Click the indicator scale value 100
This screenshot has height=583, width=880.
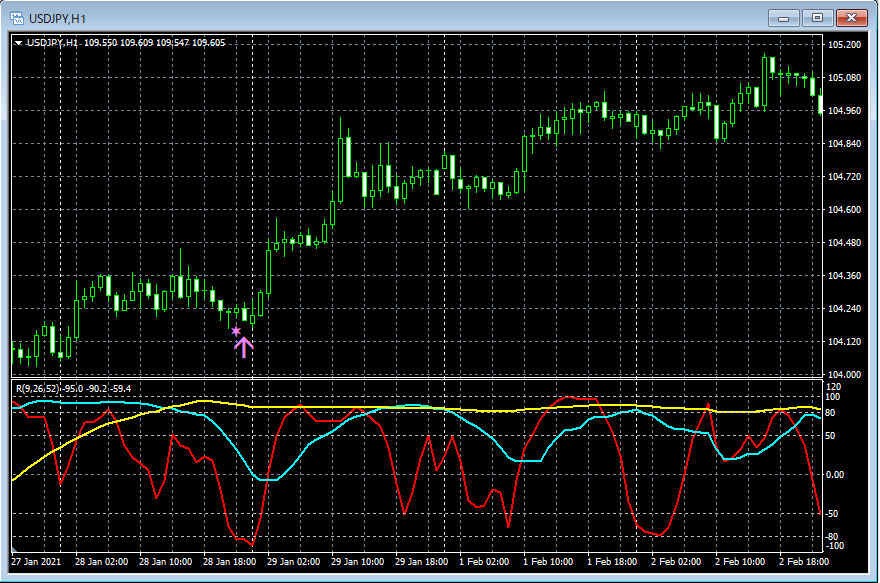834,397
